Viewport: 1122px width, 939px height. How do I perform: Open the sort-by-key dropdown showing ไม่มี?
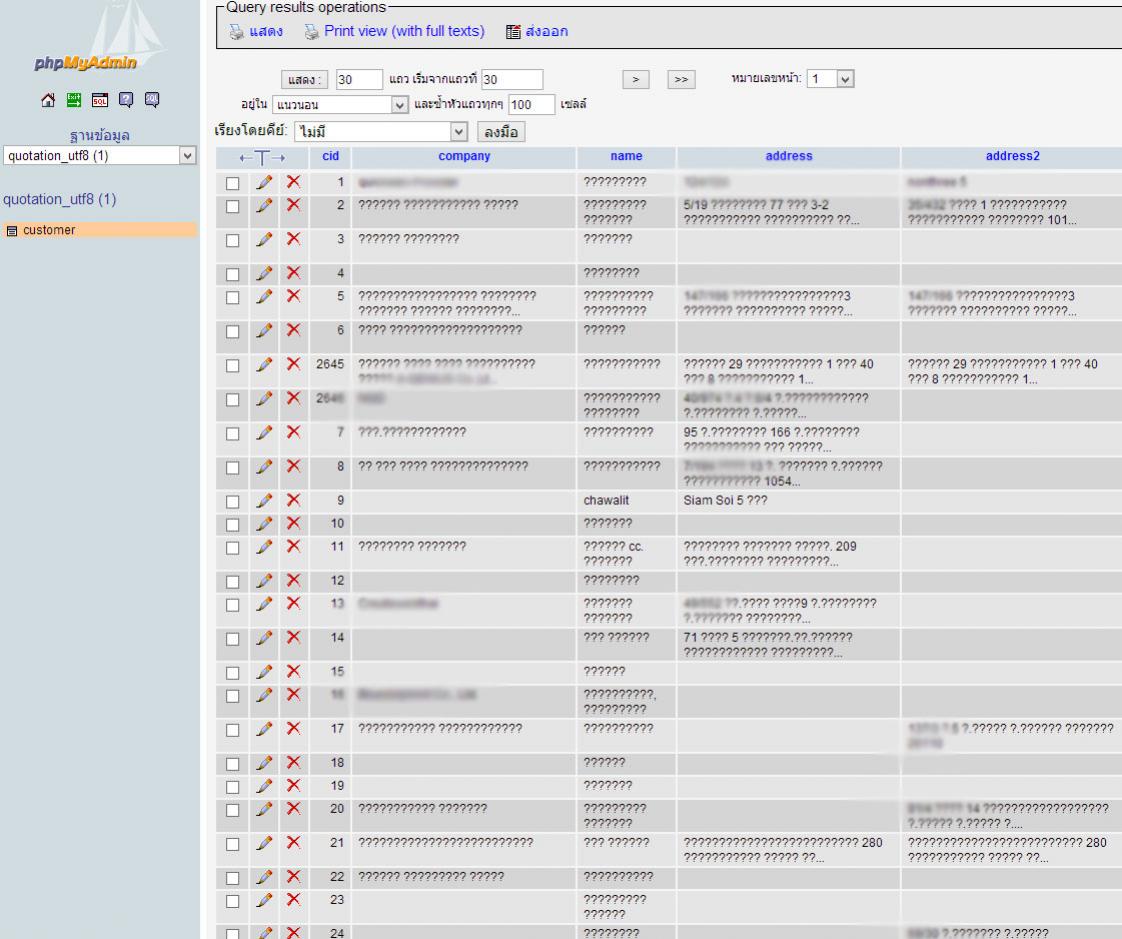[381, 132]
